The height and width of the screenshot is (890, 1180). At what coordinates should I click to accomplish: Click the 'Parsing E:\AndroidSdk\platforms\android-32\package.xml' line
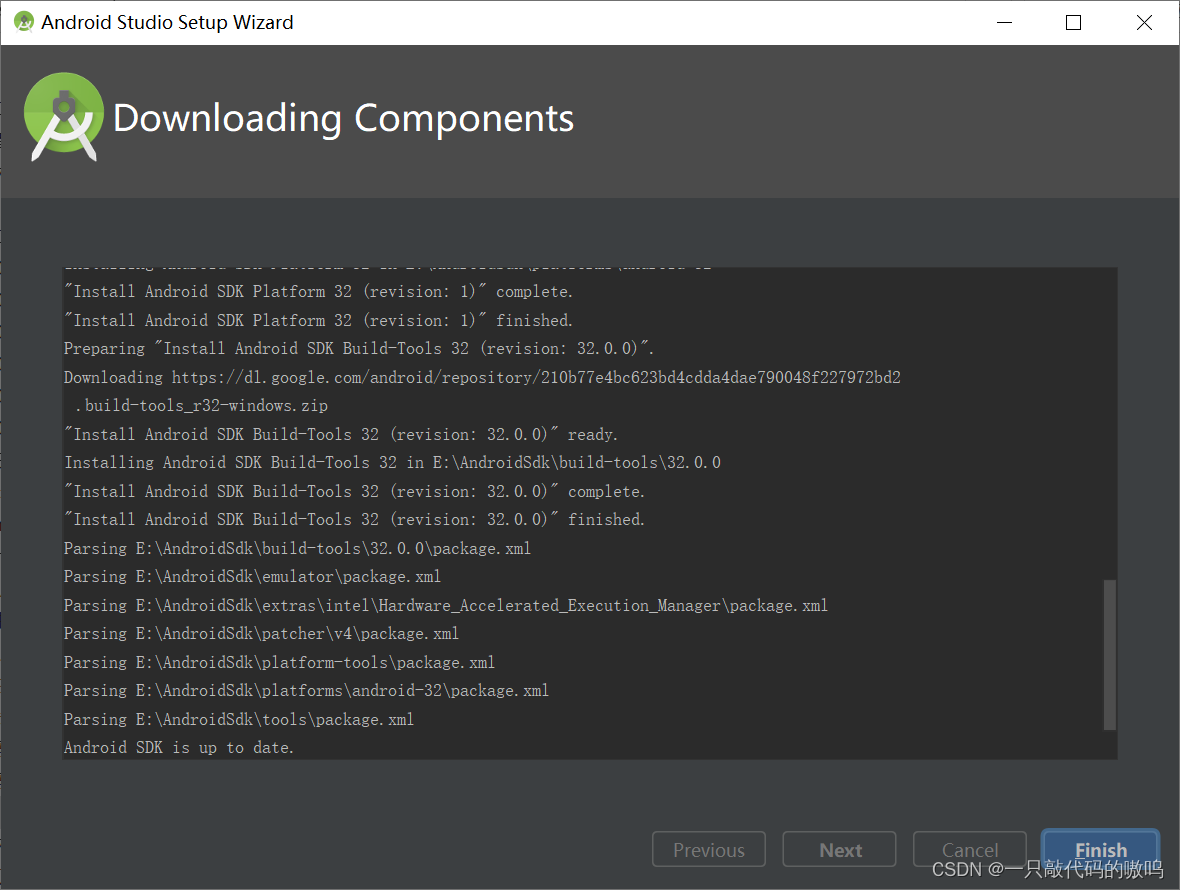[306, 691]
